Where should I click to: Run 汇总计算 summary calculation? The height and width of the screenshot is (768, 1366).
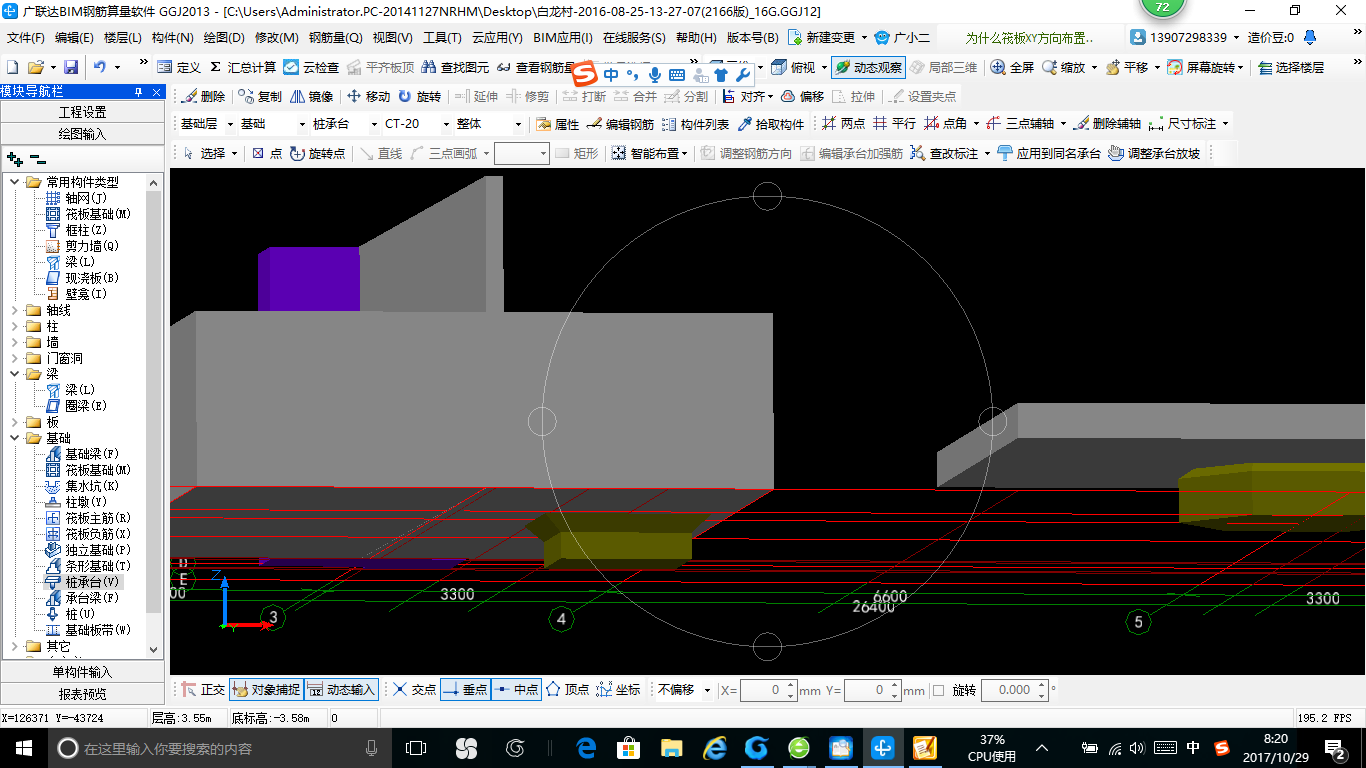pyautogui.click(x=243, y=67)
